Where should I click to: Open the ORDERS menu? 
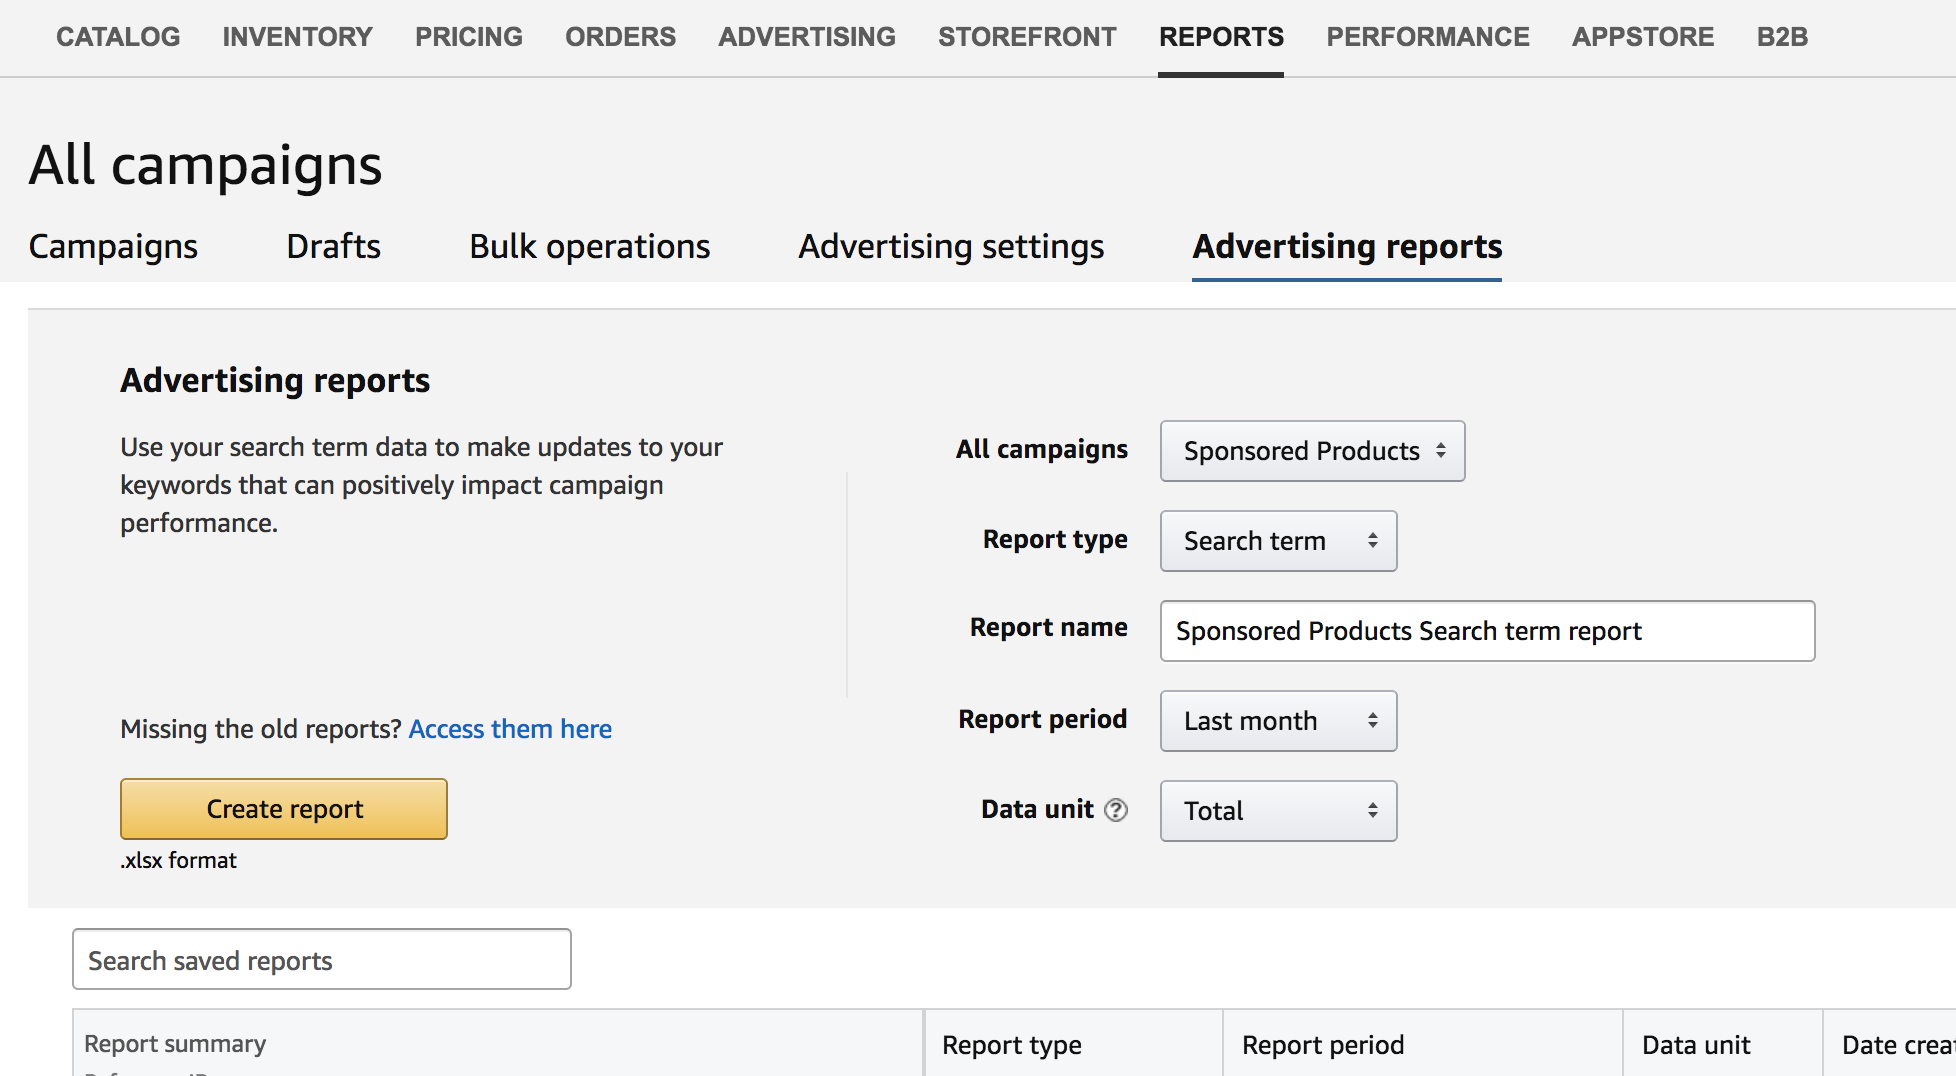click(x=620, y=37)
